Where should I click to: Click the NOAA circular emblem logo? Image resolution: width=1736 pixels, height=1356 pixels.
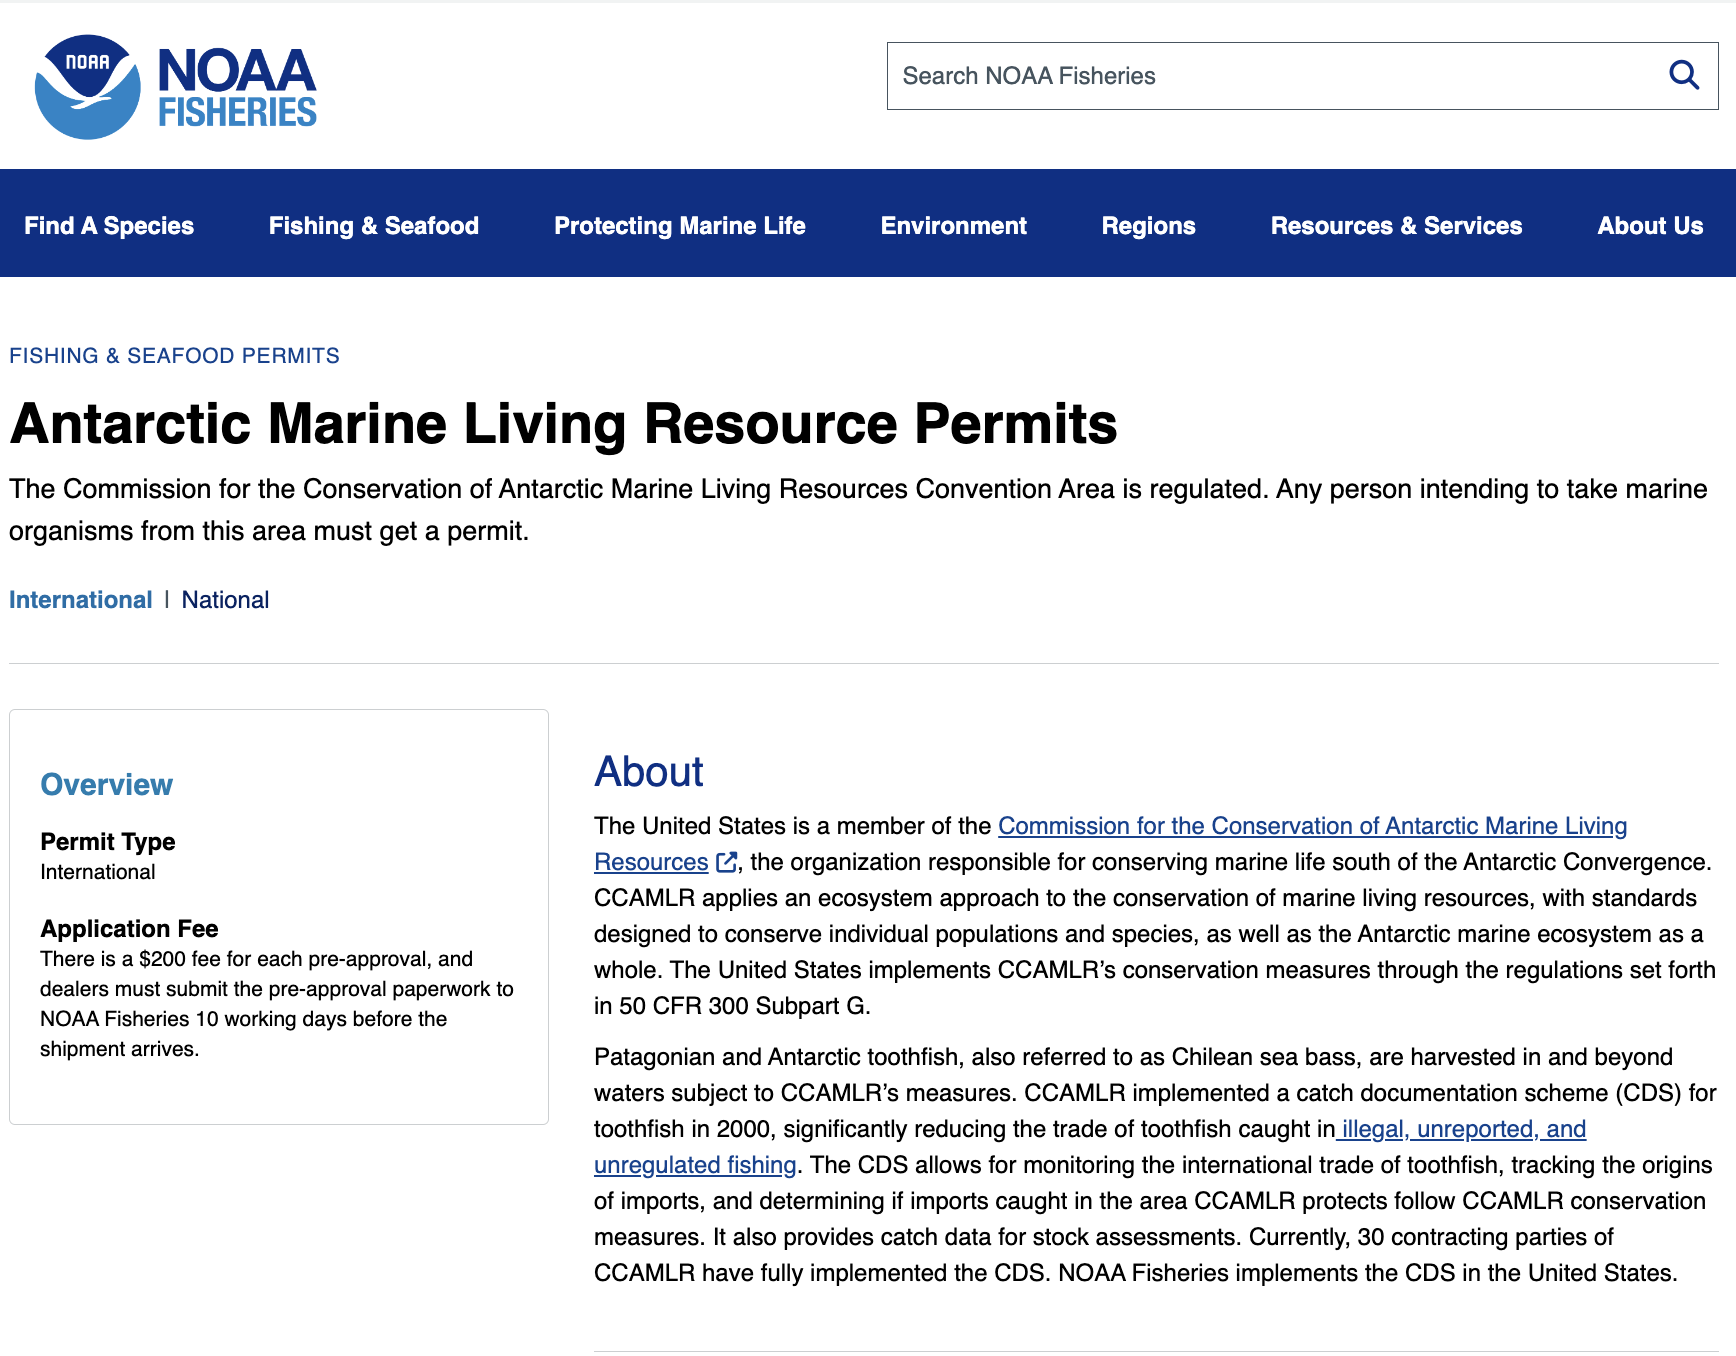[87, 87]
